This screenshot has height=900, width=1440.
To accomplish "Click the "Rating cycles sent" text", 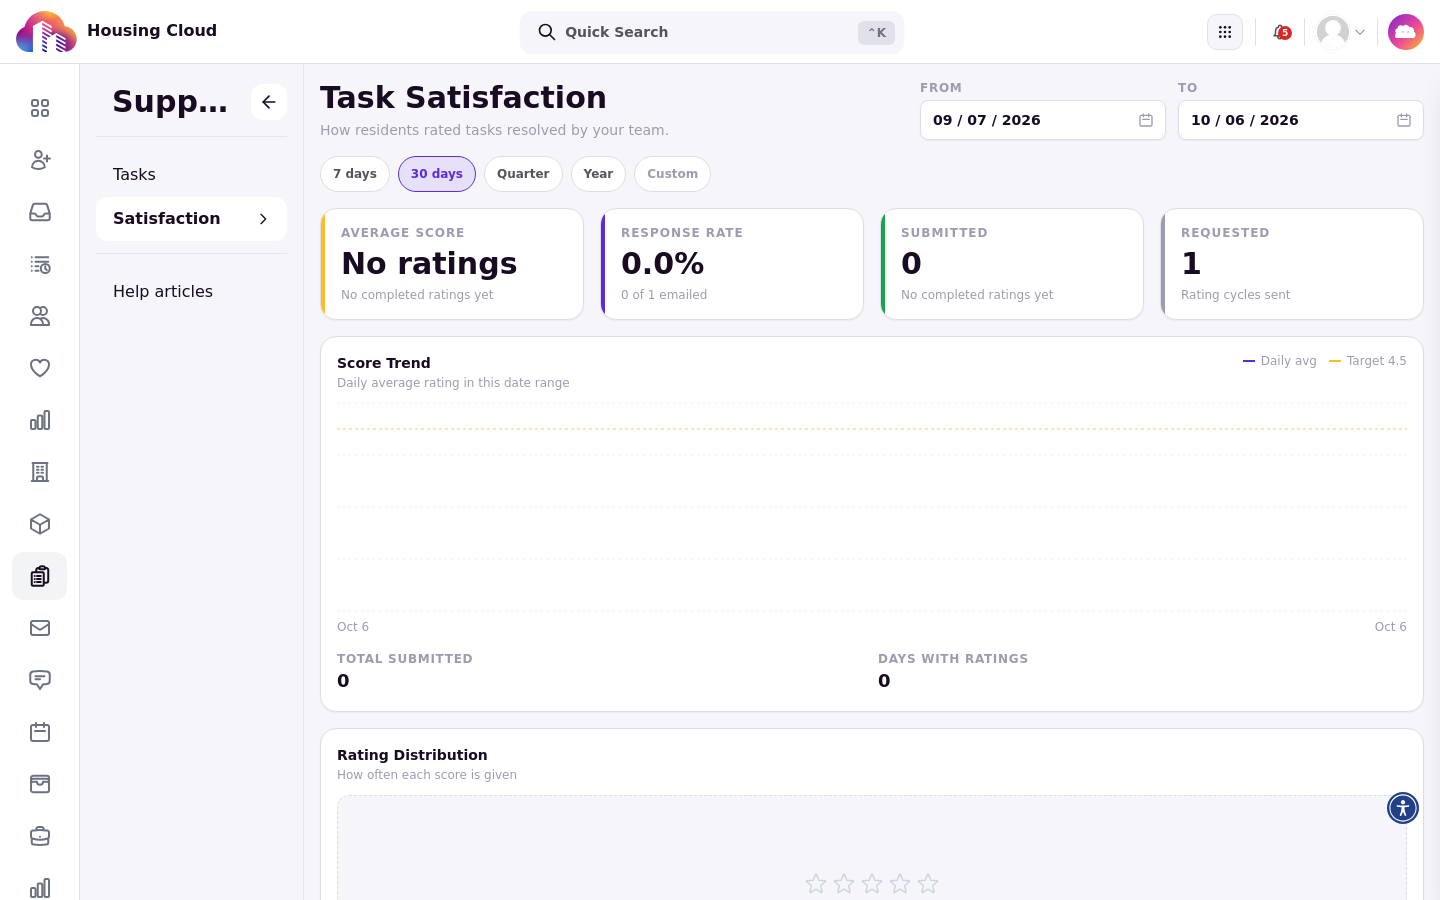I will [x=1235, y=295].
